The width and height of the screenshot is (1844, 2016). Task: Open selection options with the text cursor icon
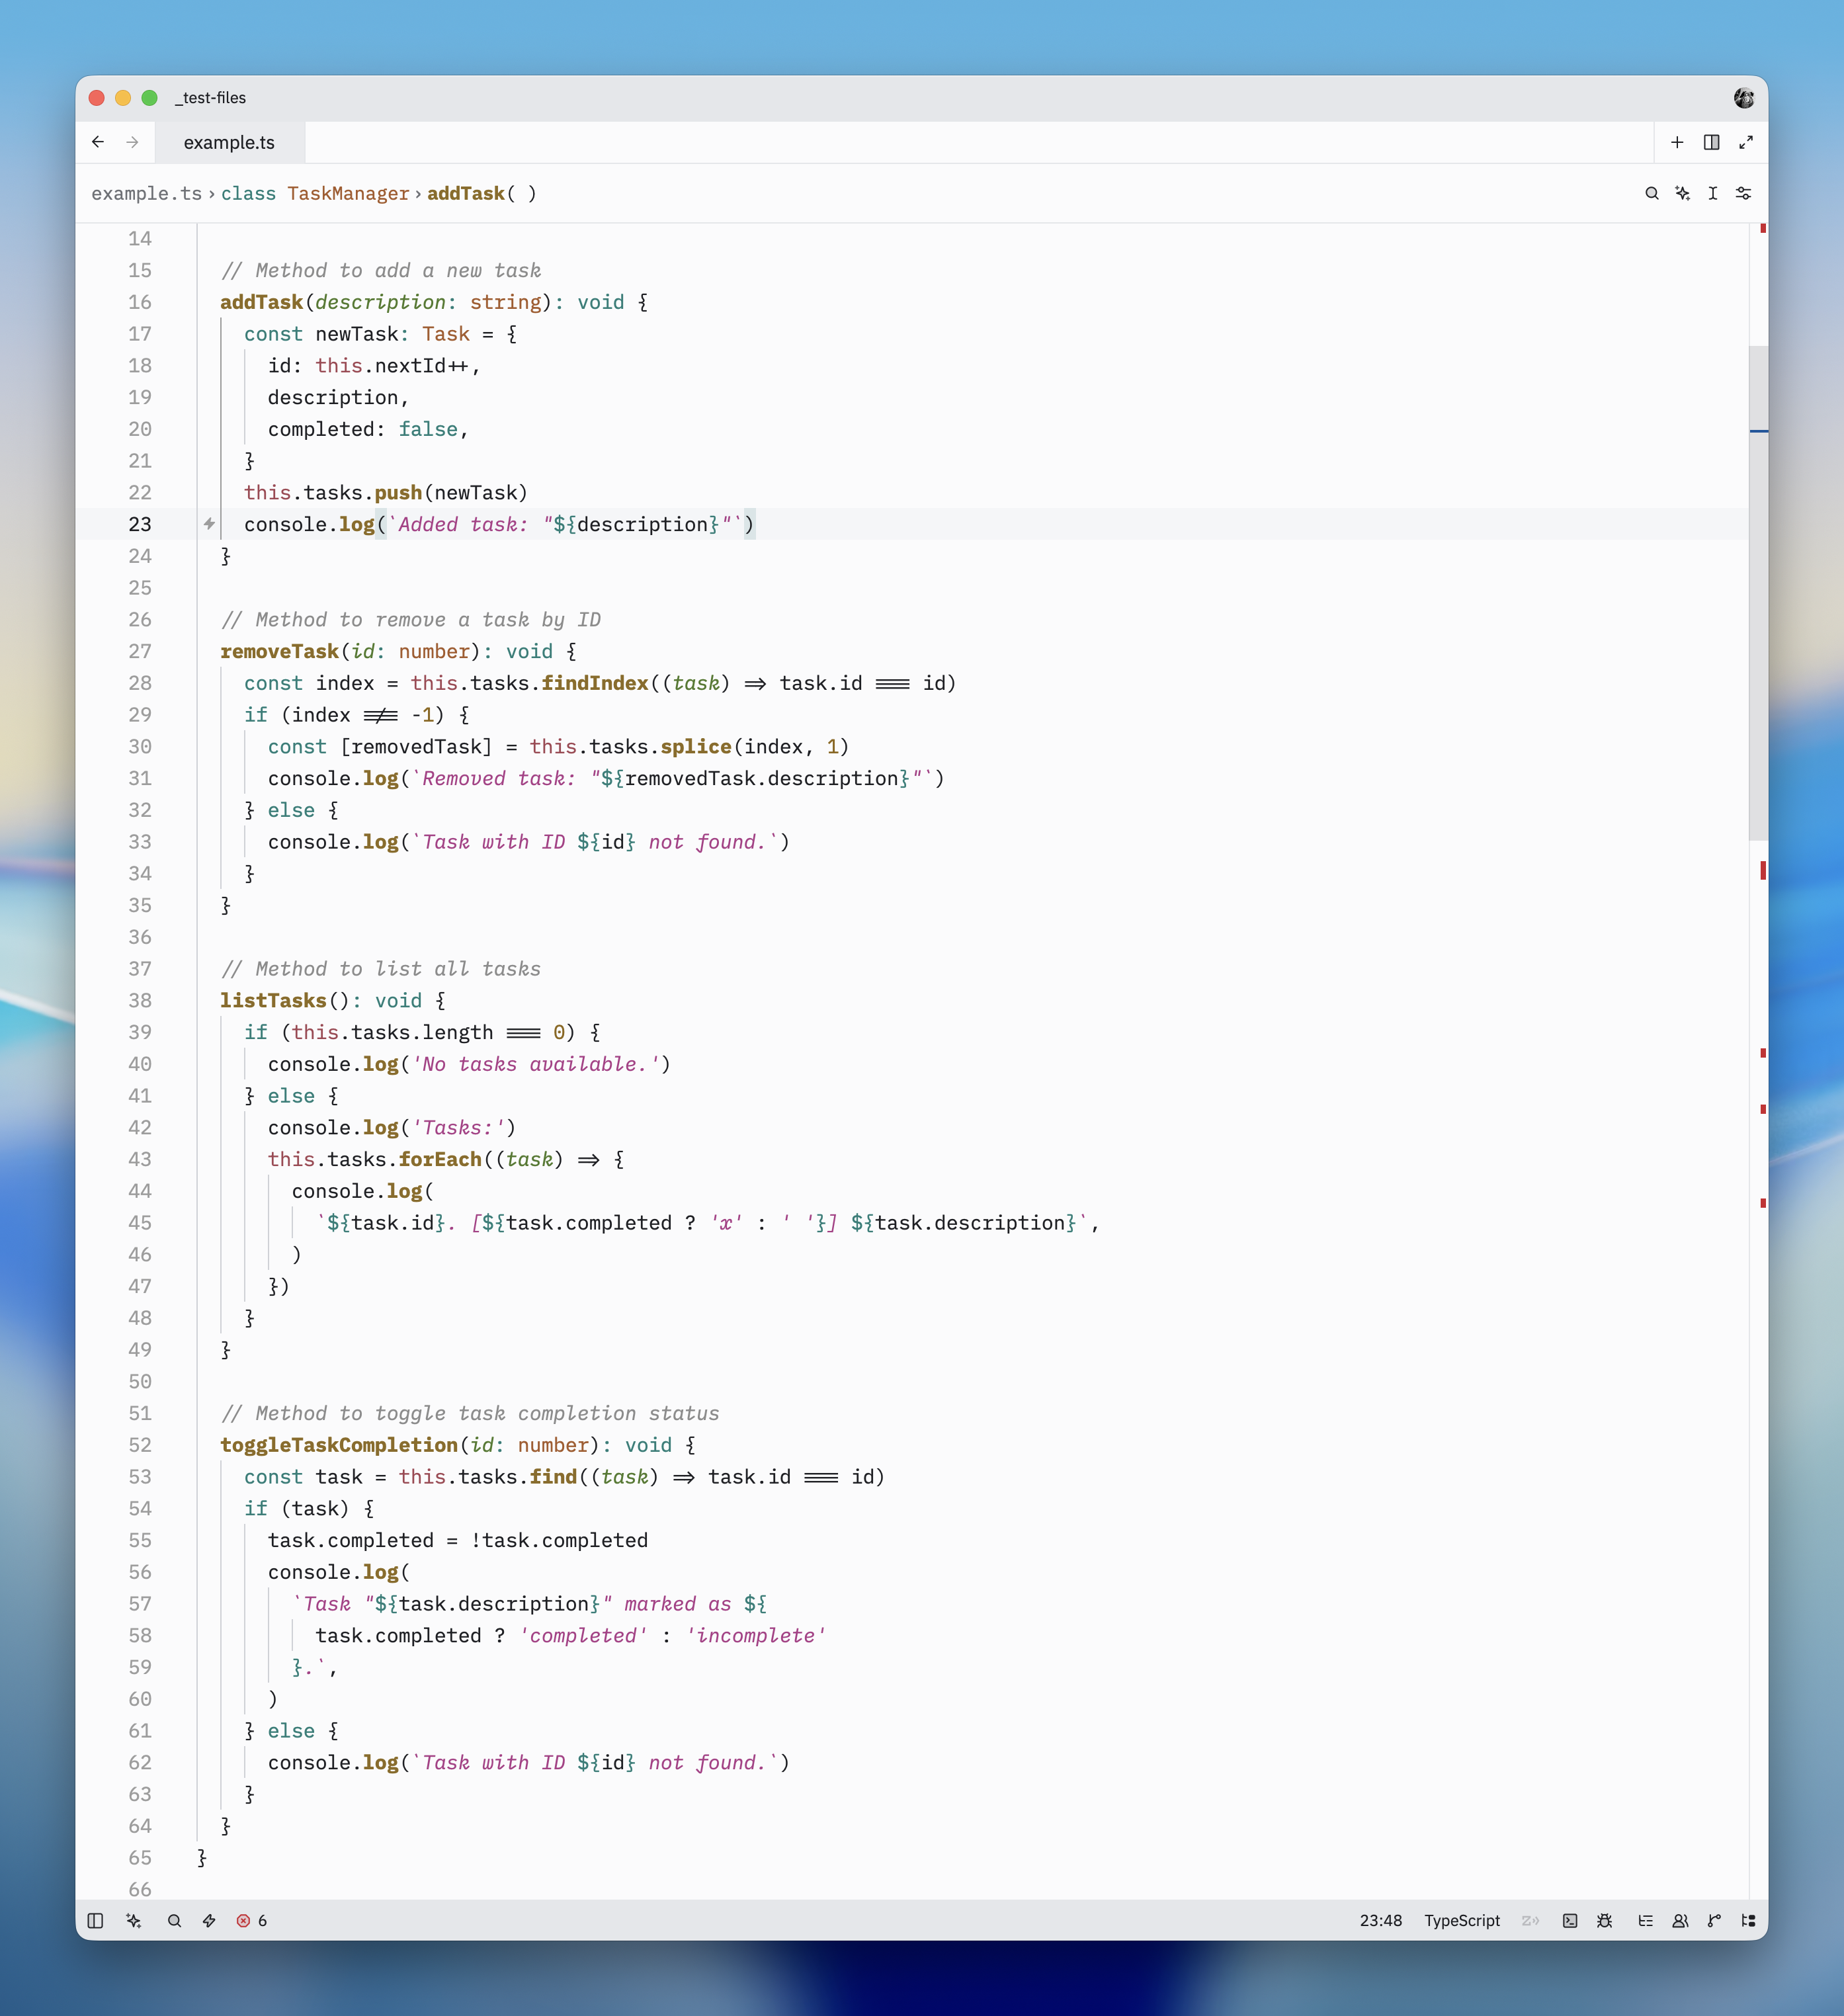coord(1712,193)
